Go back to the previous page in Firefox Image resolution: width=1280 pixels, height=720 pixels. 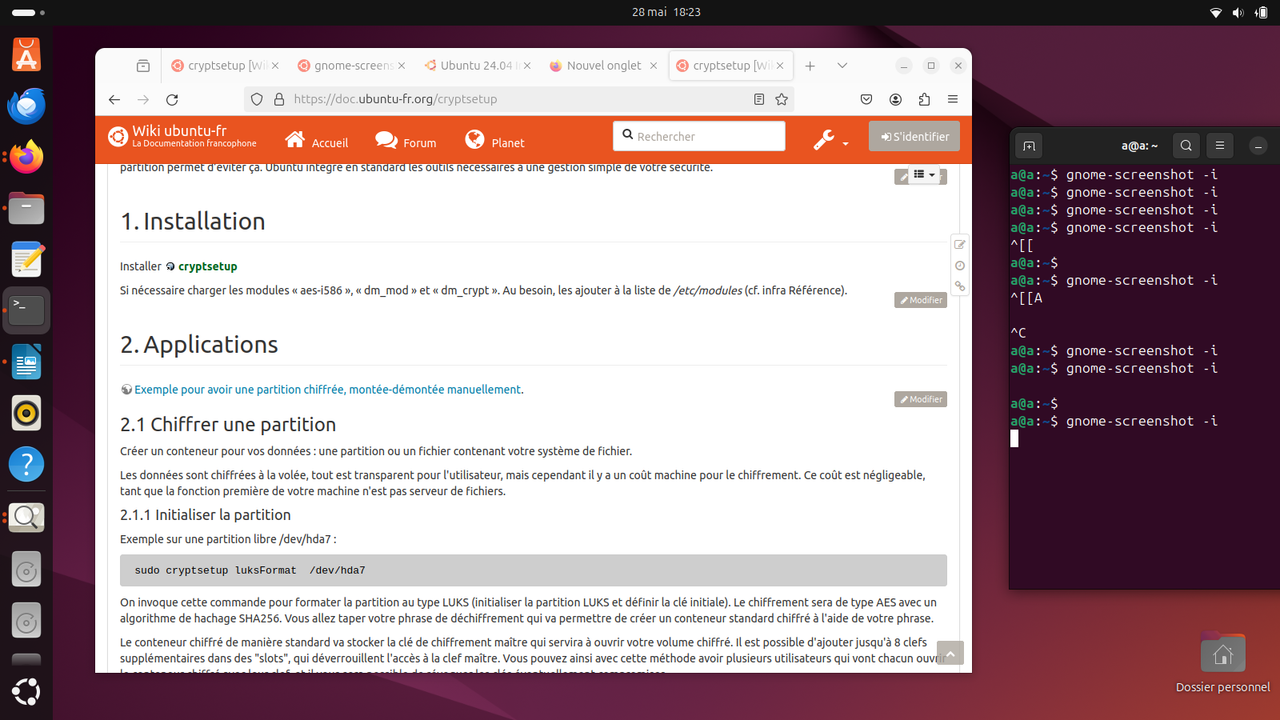pos(114,100)
